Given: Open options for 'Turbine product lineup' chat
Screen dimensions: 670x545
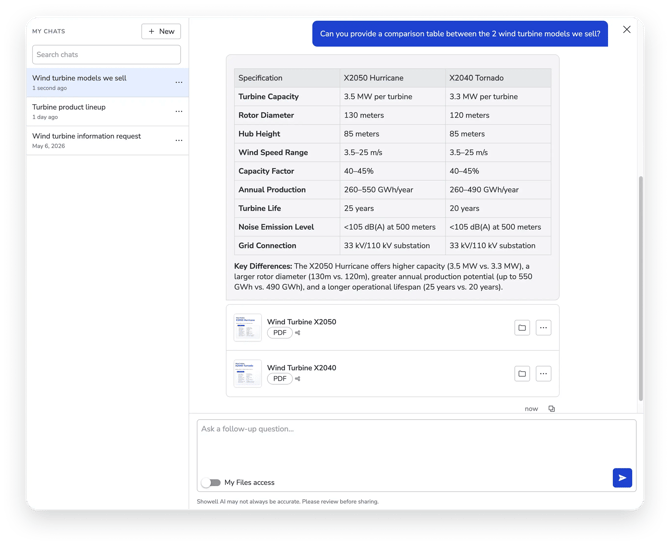Looking at the screenshot, I should coord(179,112).
